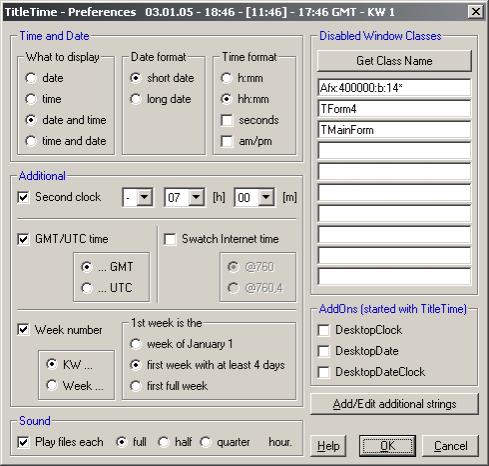Click the Get Class Name button
489x466 pixels.
point(394,61)
